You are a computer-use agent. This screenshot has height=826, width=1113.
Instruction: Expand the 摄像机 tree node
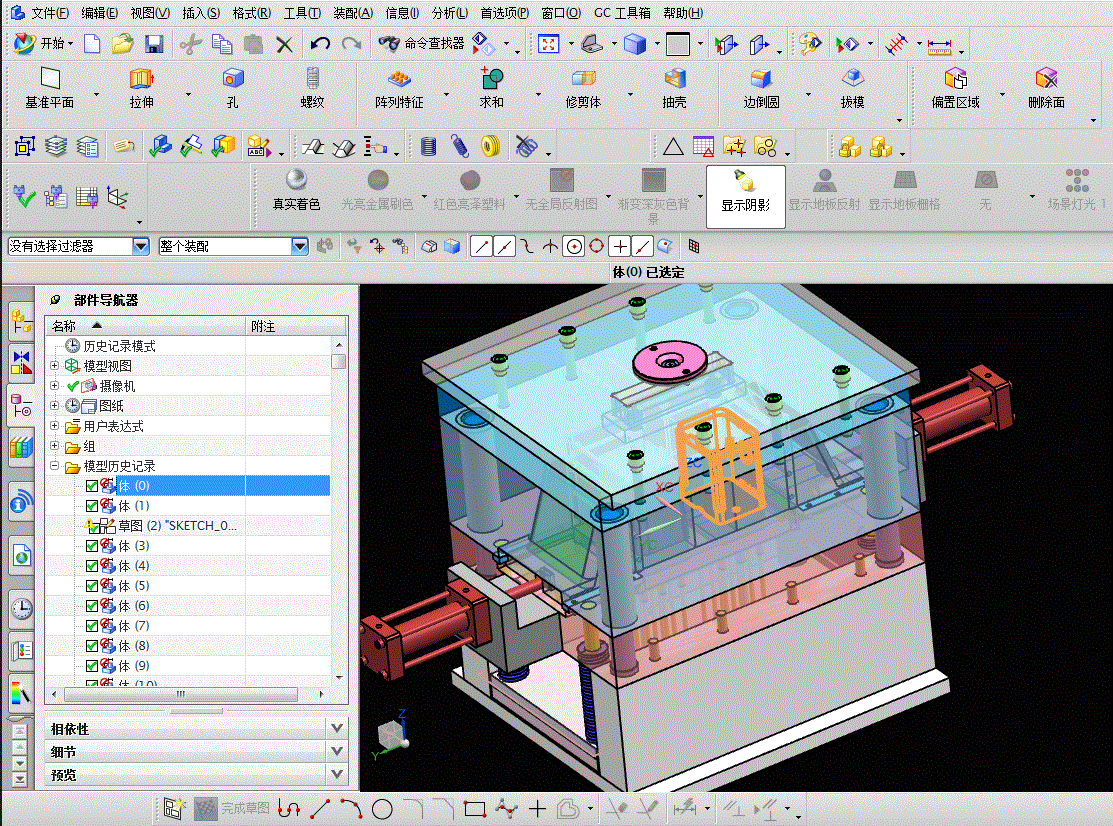pos(55,385)
